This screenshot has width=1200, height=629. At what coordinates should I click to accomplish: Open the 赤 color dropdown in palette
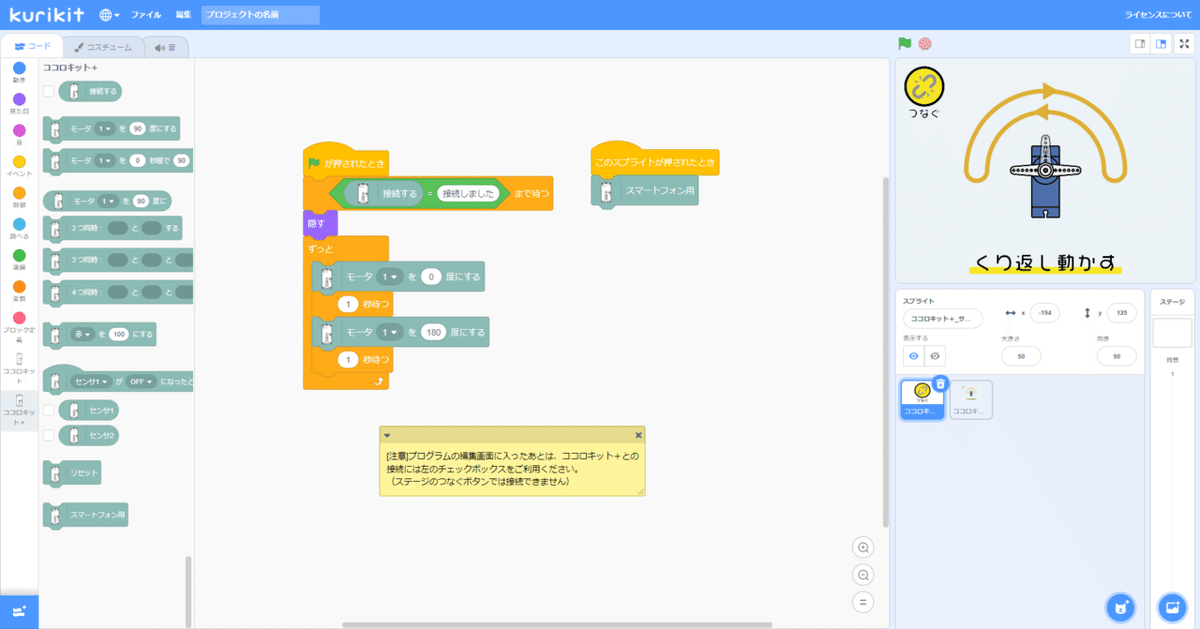coord(82,334)
